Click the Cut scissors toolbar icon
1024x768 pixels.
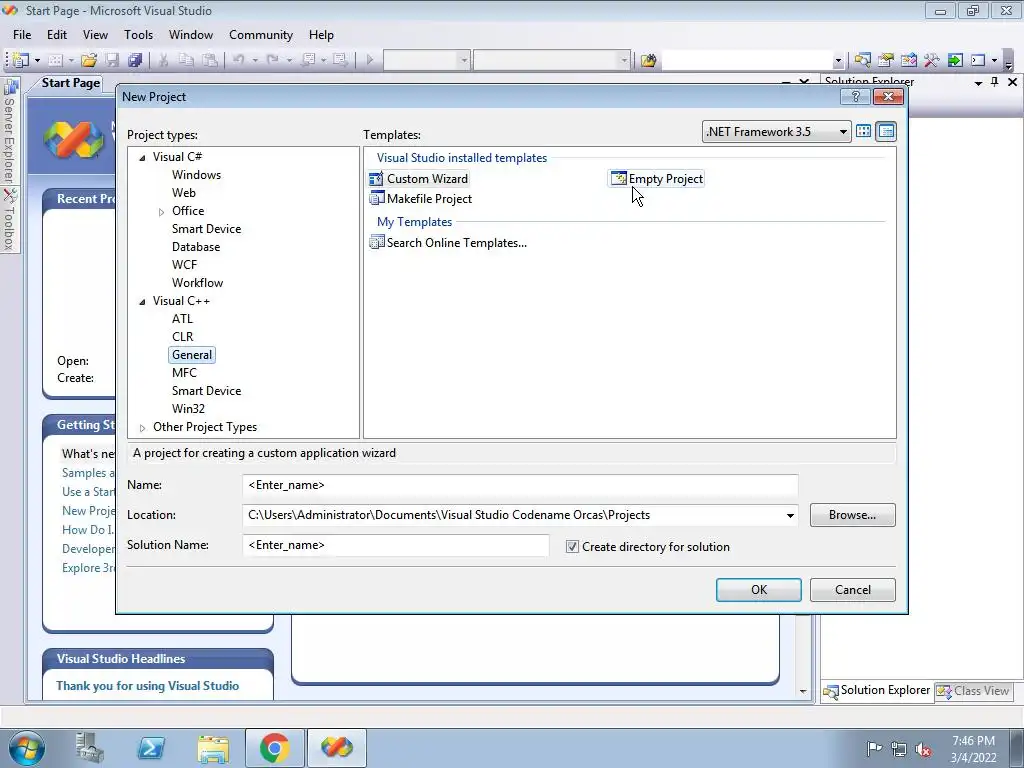(x=163, y=60)
